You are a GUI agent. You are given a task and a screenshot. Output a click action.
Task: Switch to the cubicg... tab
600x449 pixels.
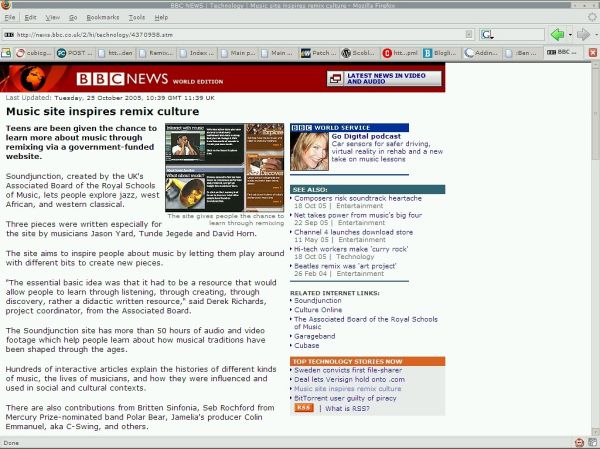(34, 53)
